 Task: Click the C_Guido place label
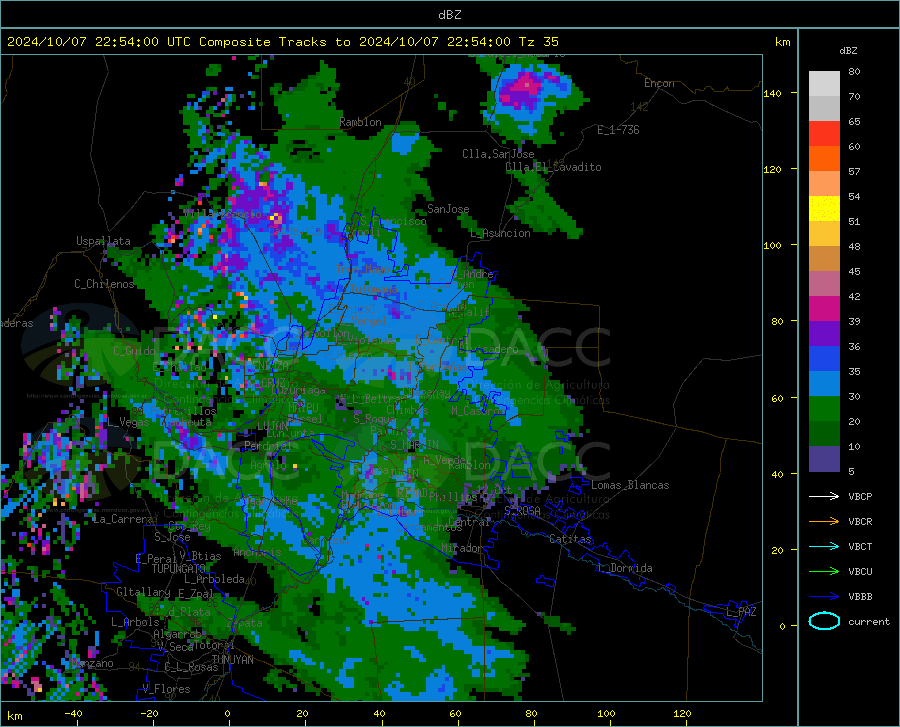[x=134, y=351]
